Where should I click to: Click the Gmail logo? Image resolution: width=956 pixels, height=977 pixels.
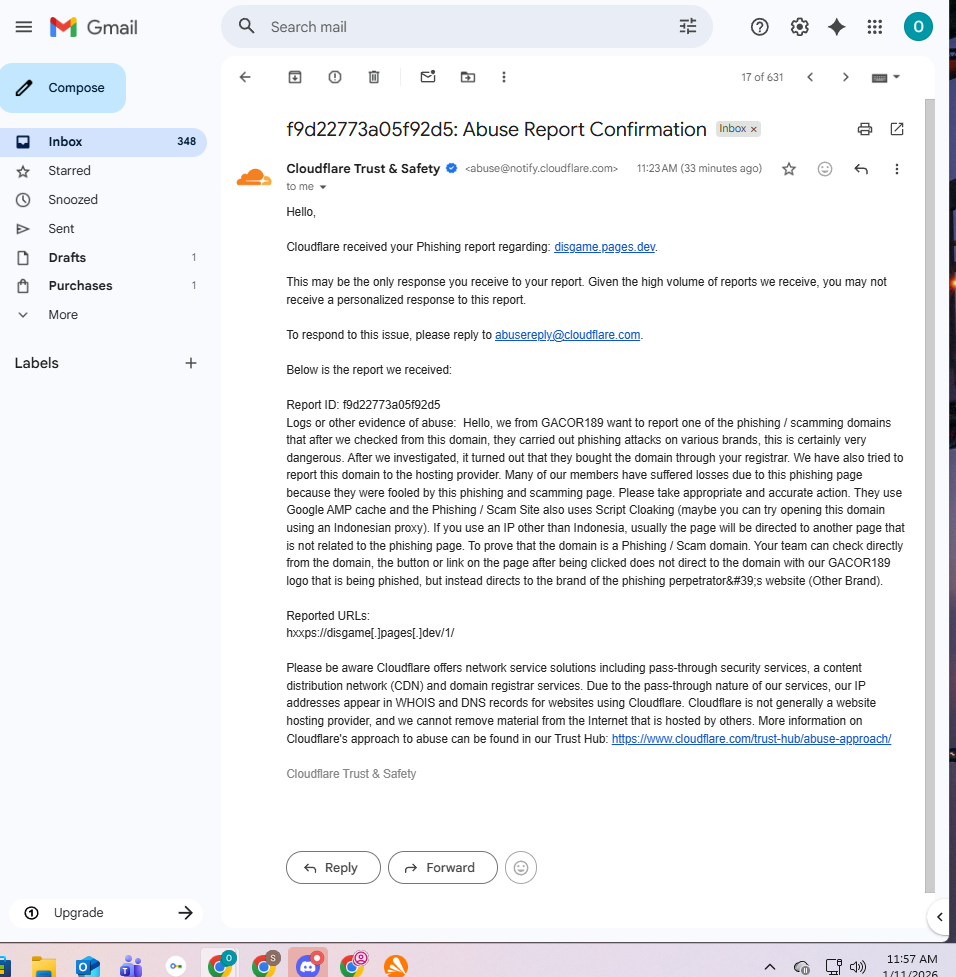(93, 27)
